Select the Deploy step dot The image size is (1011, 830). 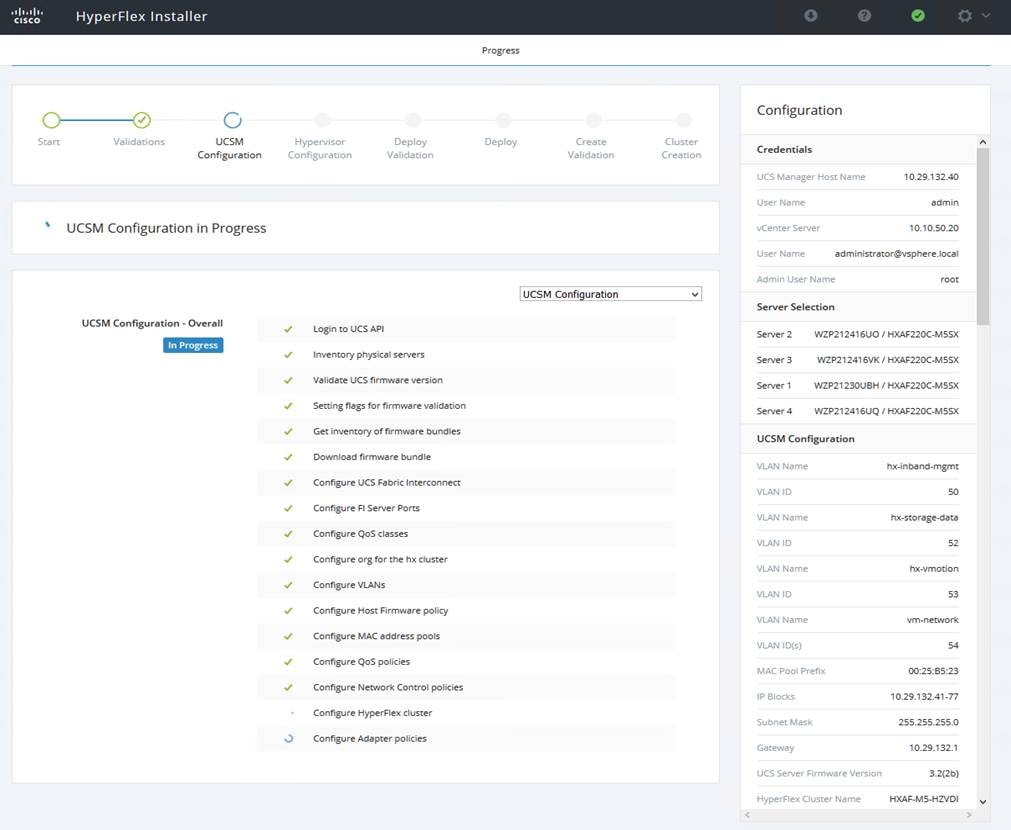point(503,120)
